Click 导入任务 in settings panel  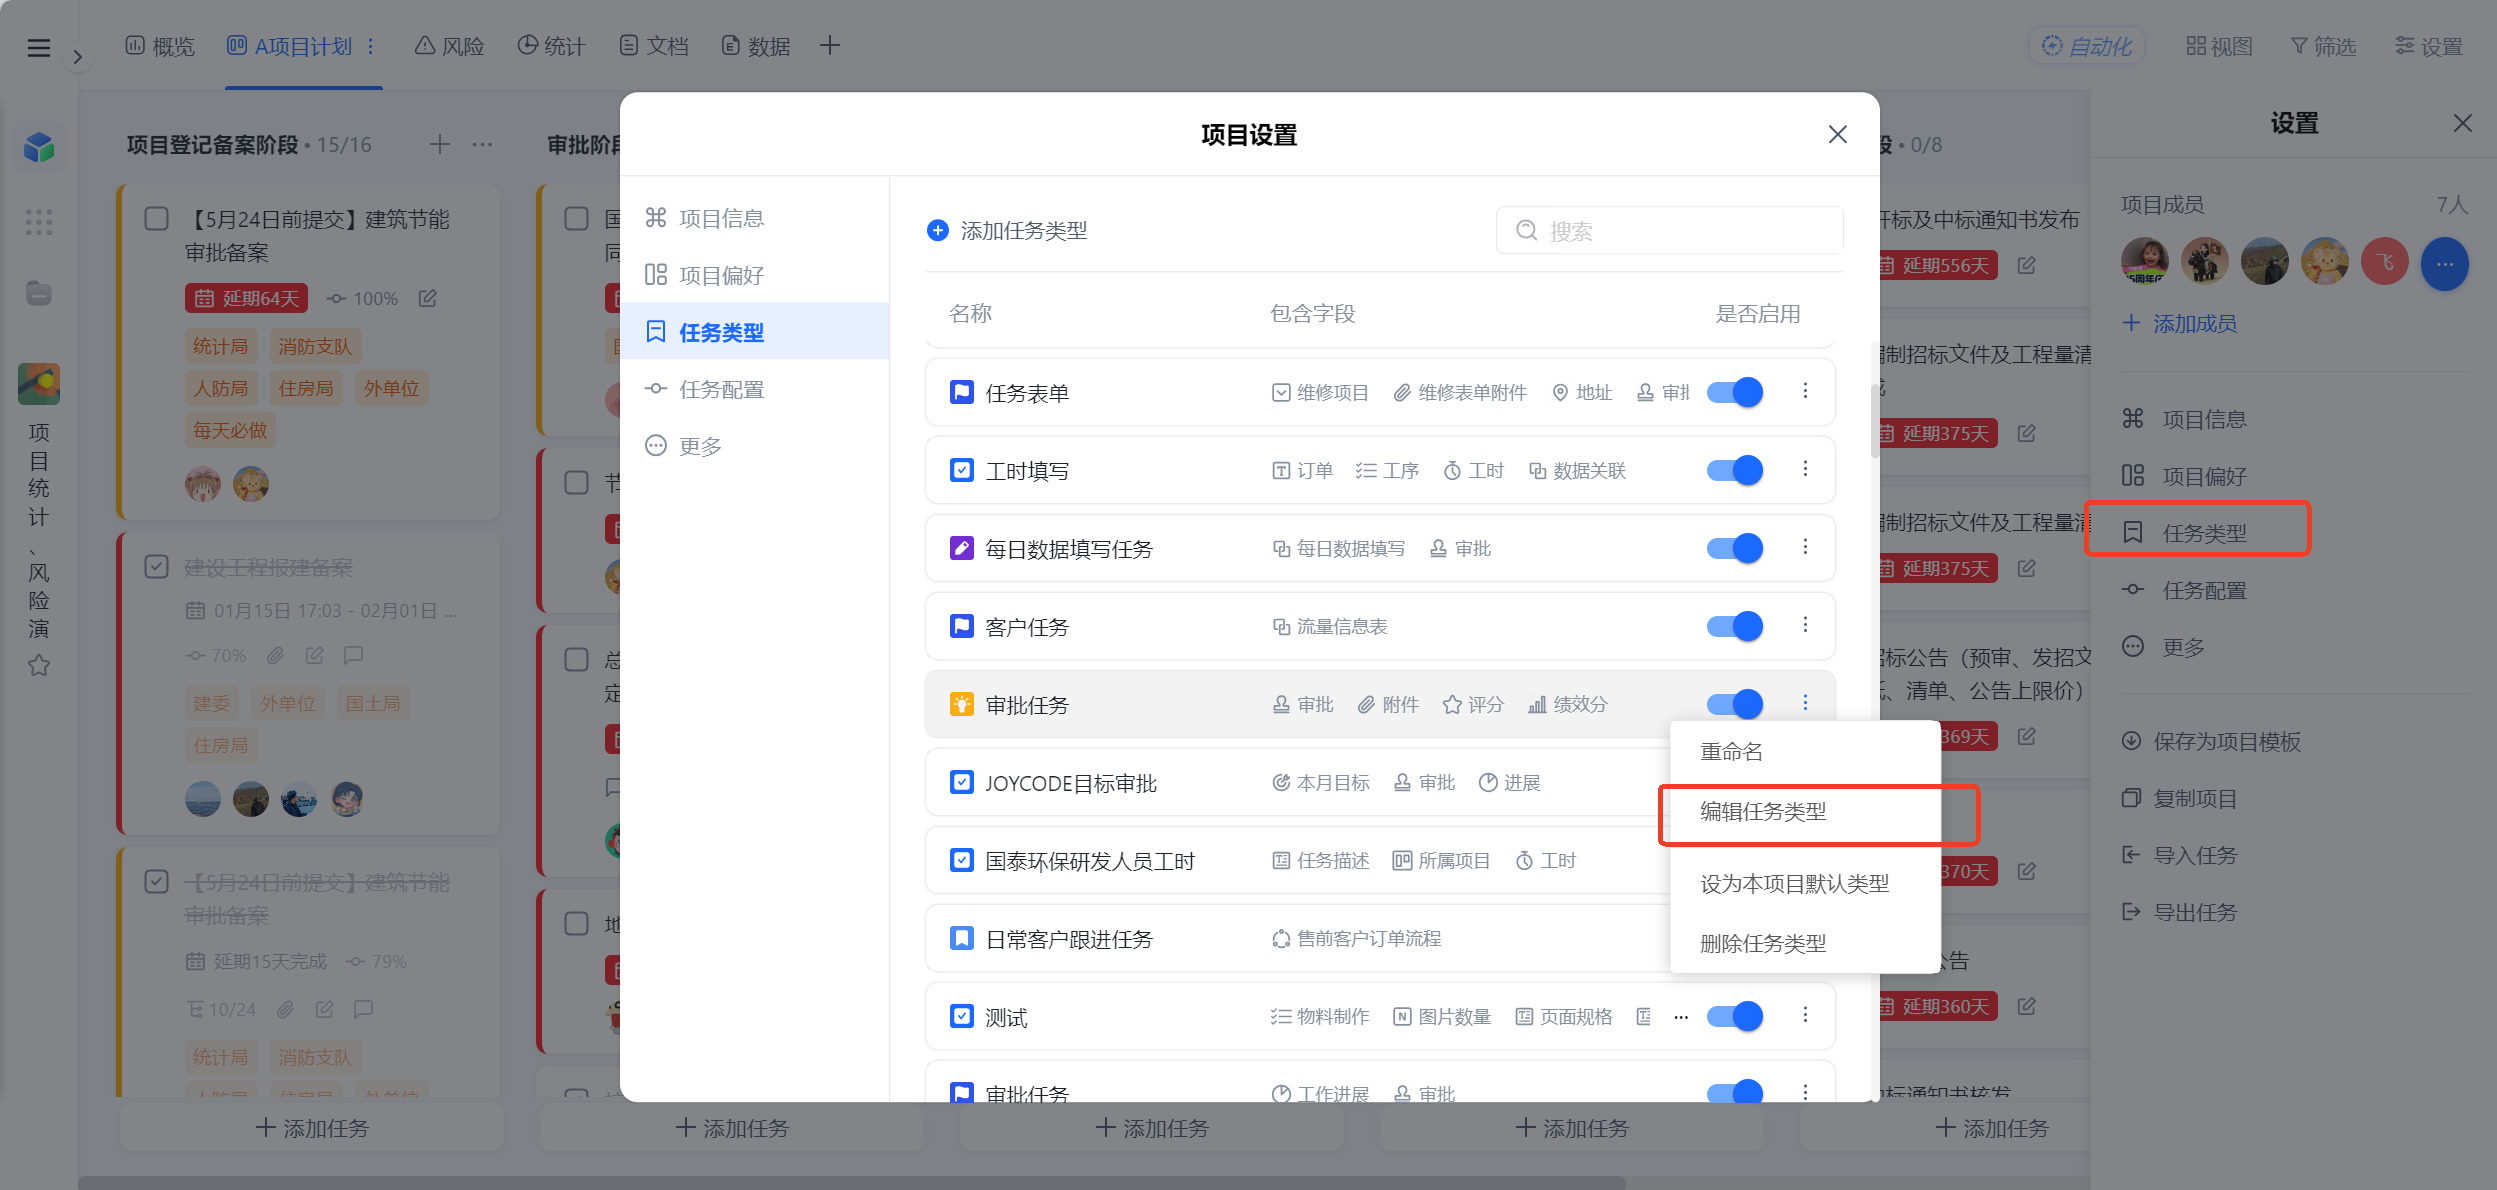click(x=2179, y=855)
